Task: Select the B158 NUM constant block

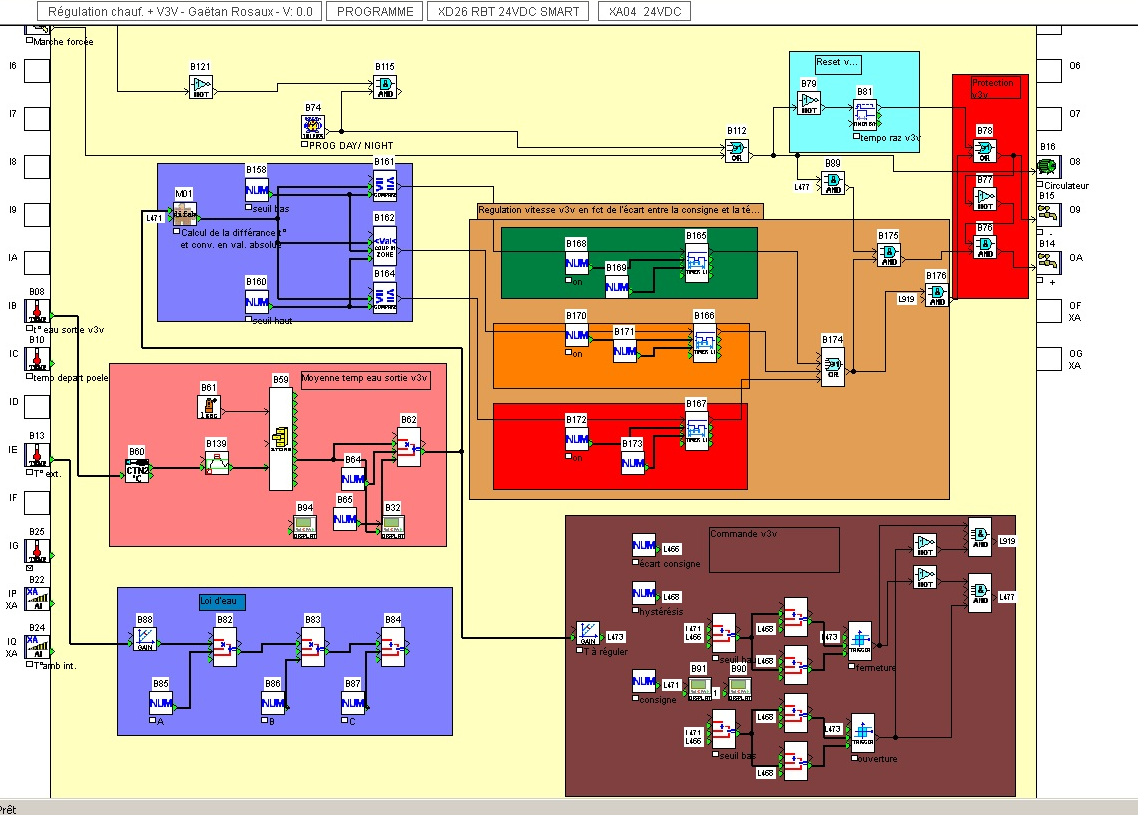Action: (x=257, y=190)
